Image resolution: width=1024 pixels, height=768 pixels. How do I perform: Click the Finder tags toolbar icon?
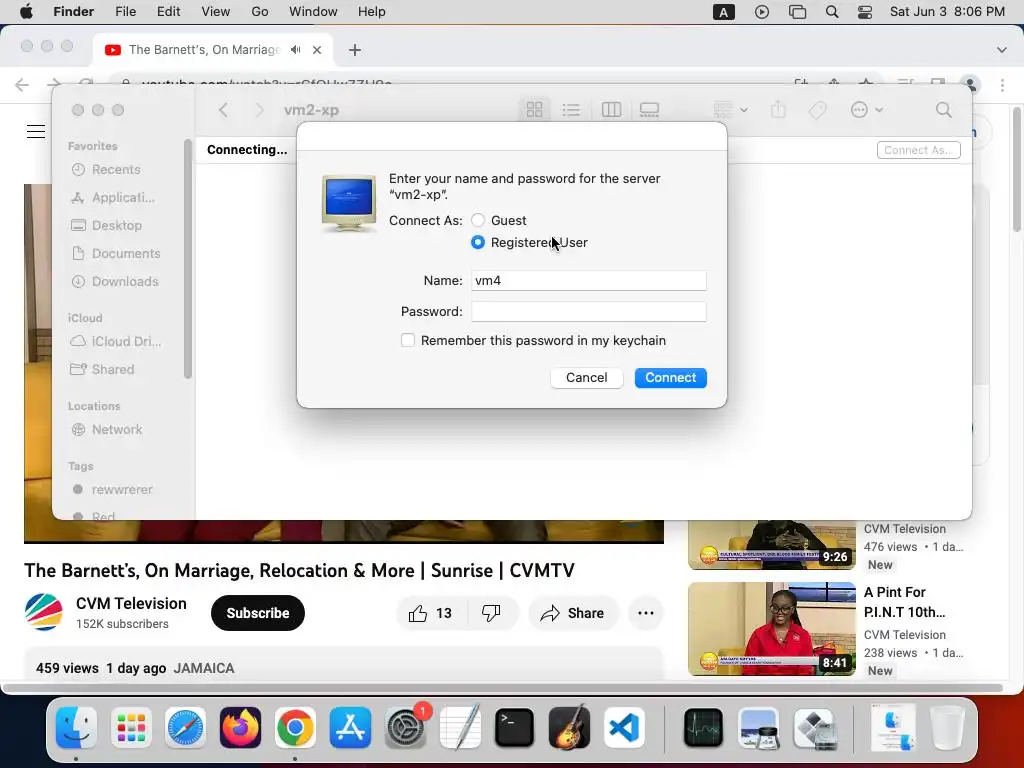[818, 110]
